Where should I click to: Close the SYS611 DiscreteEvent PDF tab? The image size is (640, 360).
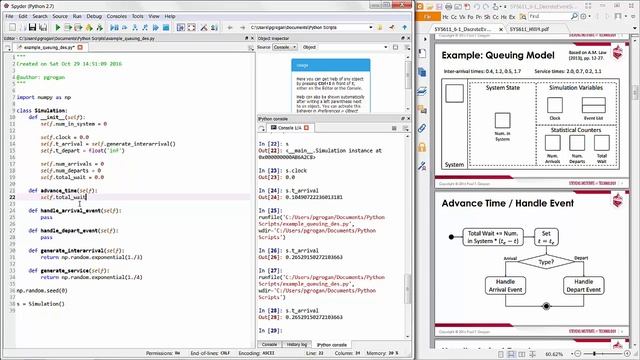click(501, 29)
